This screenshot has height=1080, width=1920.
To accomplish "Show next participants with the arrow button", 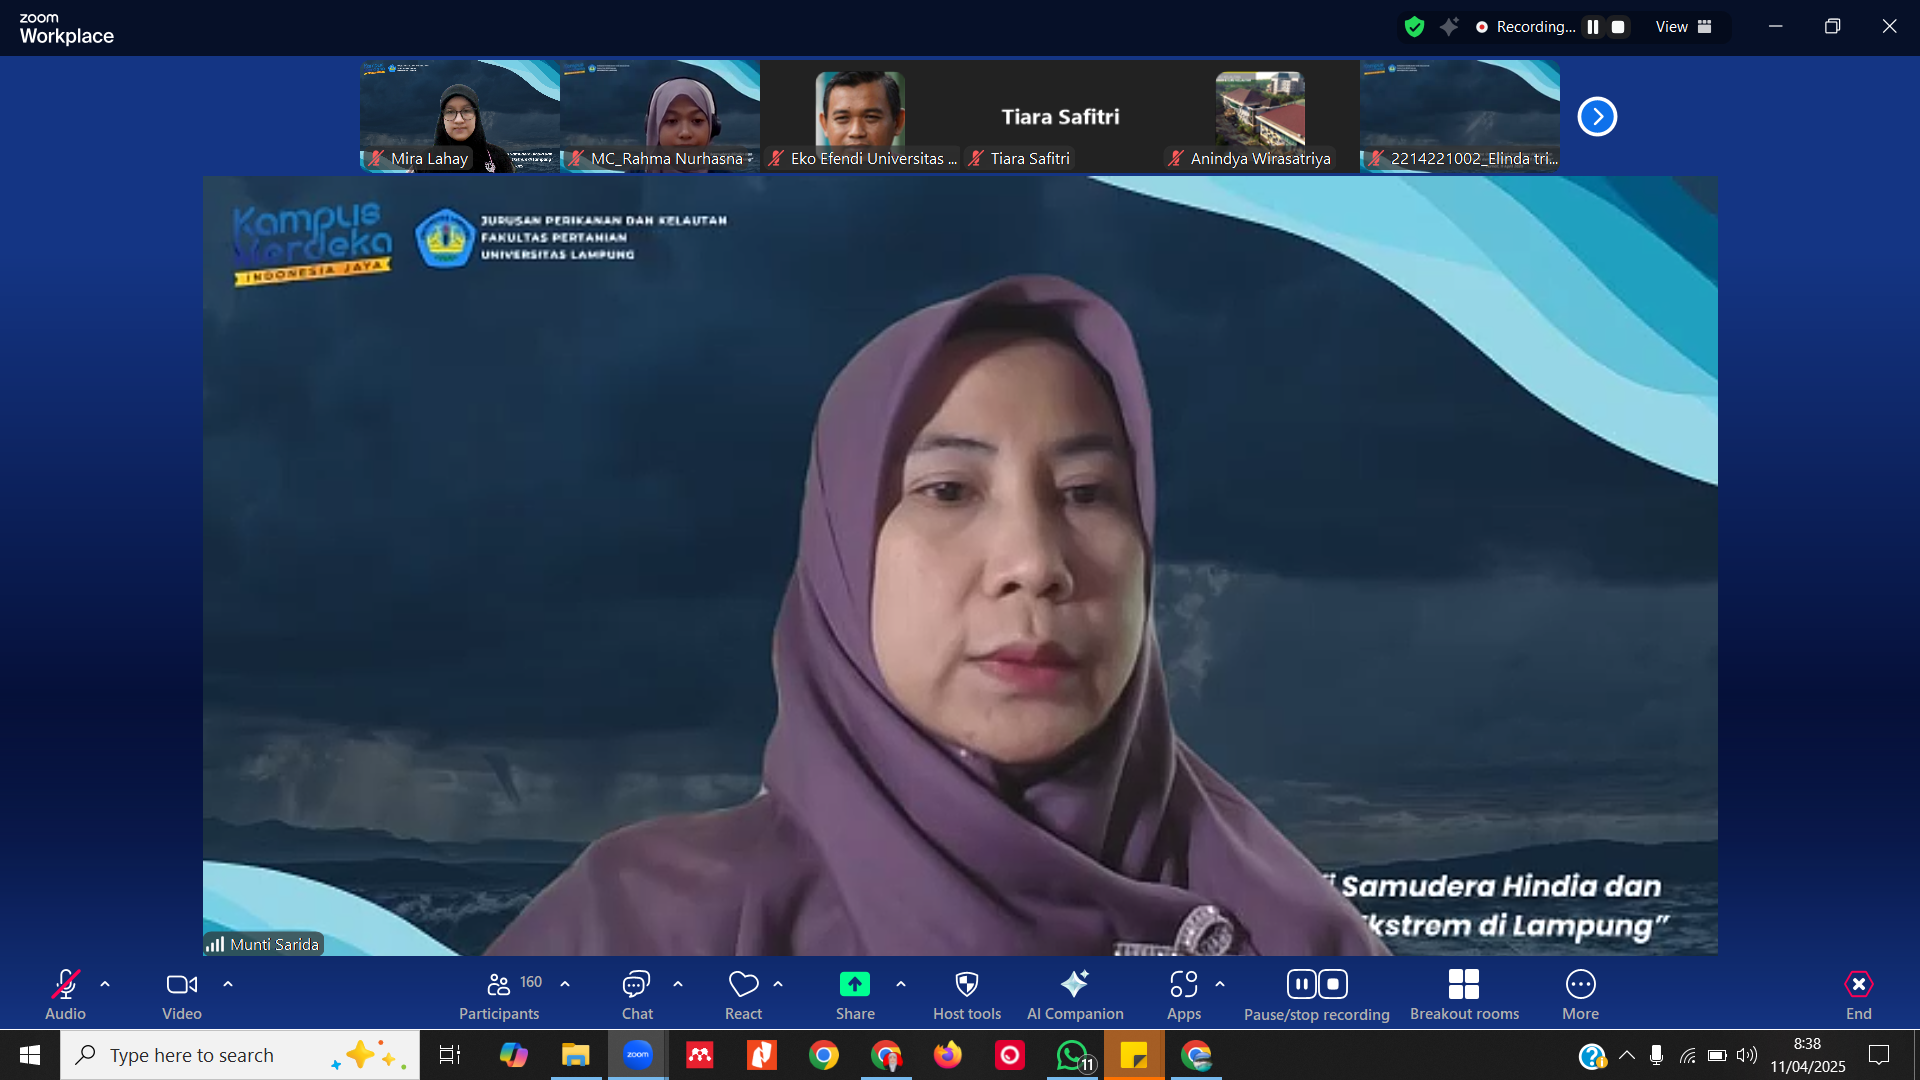I will point(1597,117).
